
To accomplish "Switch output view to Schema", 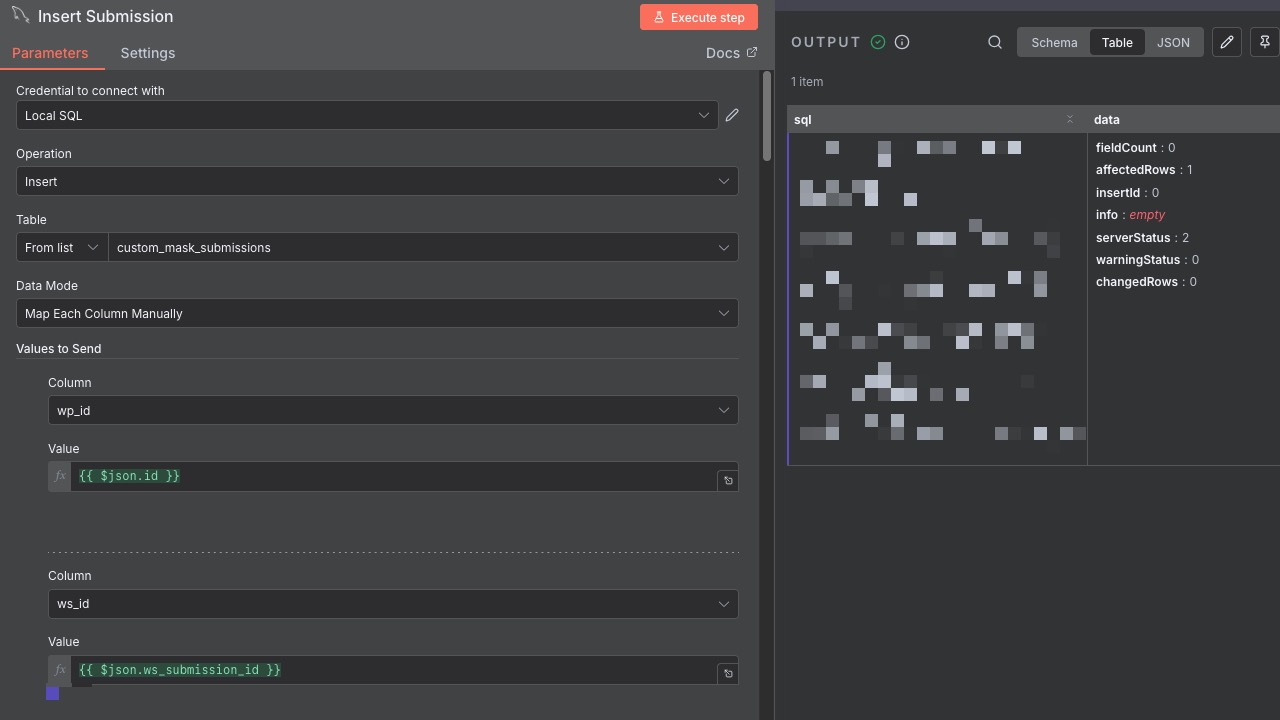I will coord(1054,42).
